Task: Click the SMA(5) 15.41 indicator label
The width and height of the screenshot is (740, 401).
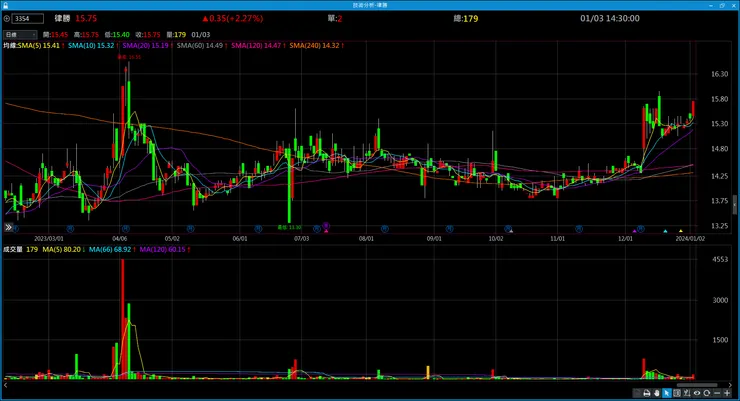Action: tap(39, 46)
